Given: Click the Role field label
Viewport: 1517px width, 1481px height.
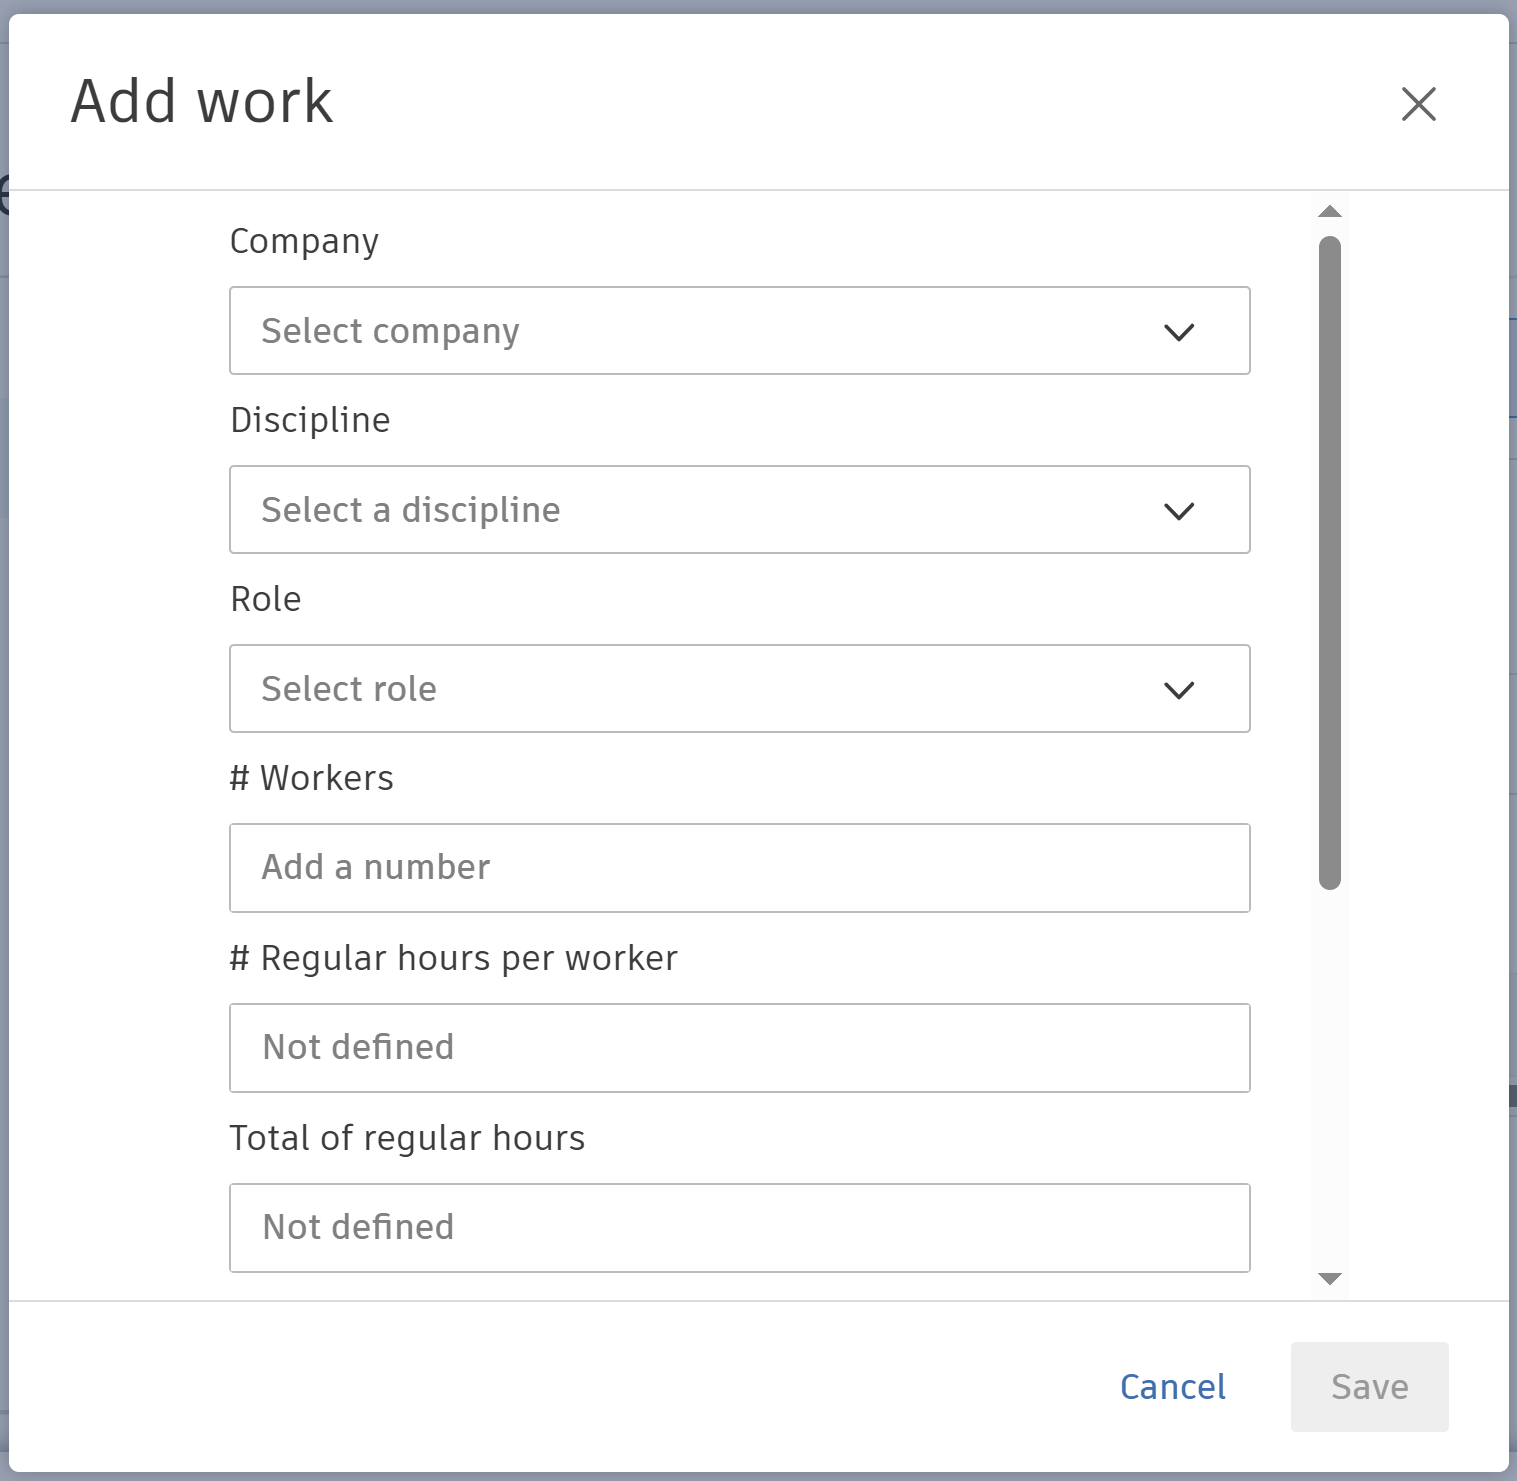Looking at the screenshot, I should coord(265,598).
